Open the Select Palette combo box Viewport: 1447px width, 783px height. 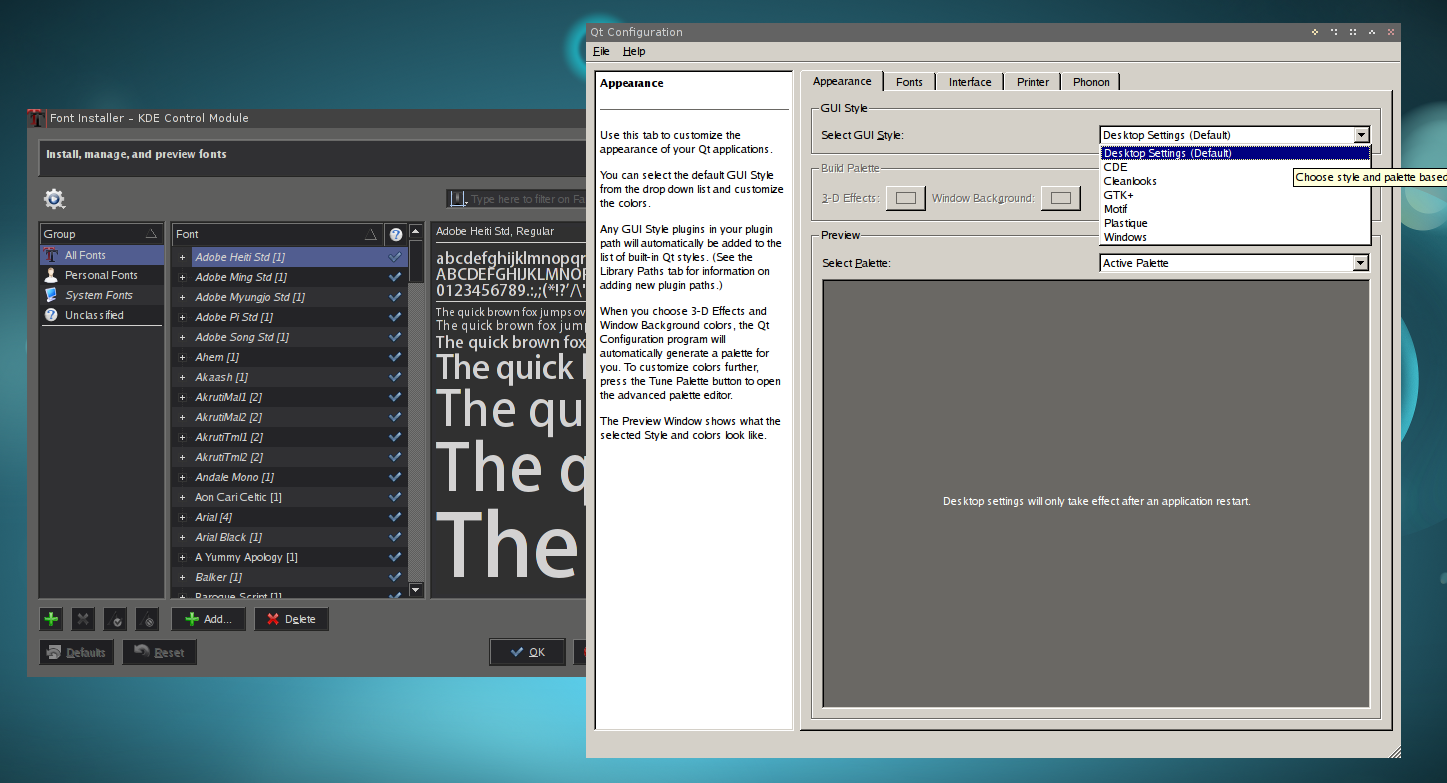[1234, 263]
